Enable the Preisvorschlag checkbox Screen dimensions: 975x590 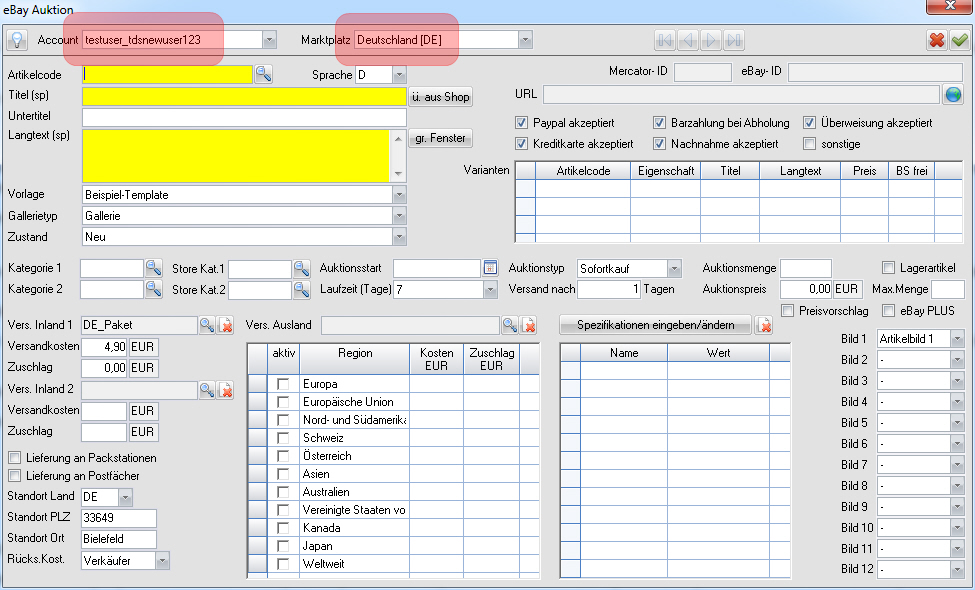[x=787, y=310]
